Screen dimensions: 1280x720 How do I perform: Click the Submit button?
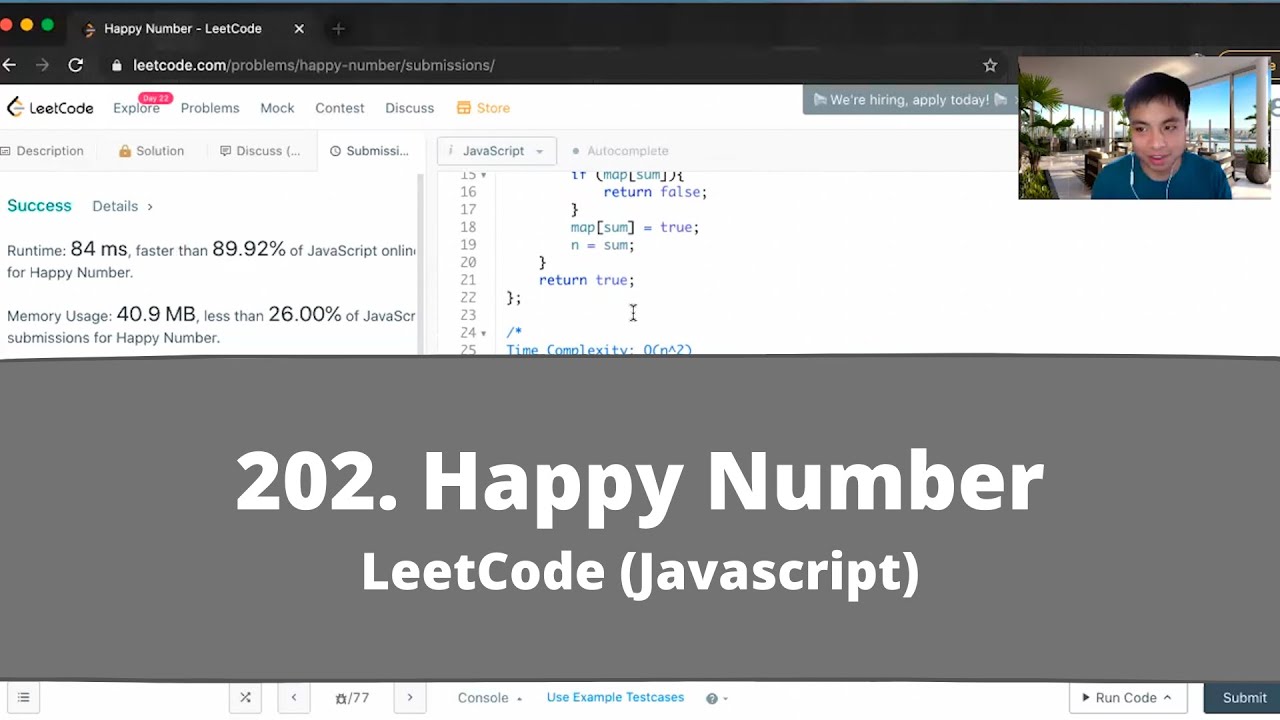pos(1244,698)
